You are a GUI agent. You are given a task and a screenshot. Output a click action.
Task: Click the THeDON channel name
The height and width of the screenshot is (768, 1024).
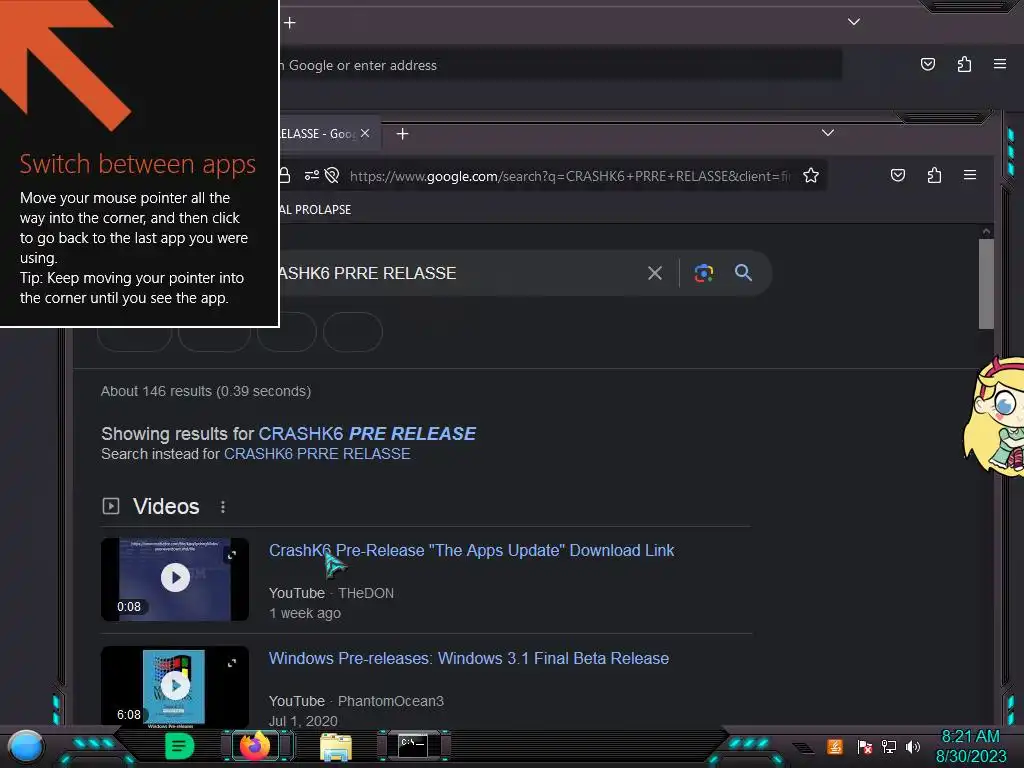click(x=366, y=593)
